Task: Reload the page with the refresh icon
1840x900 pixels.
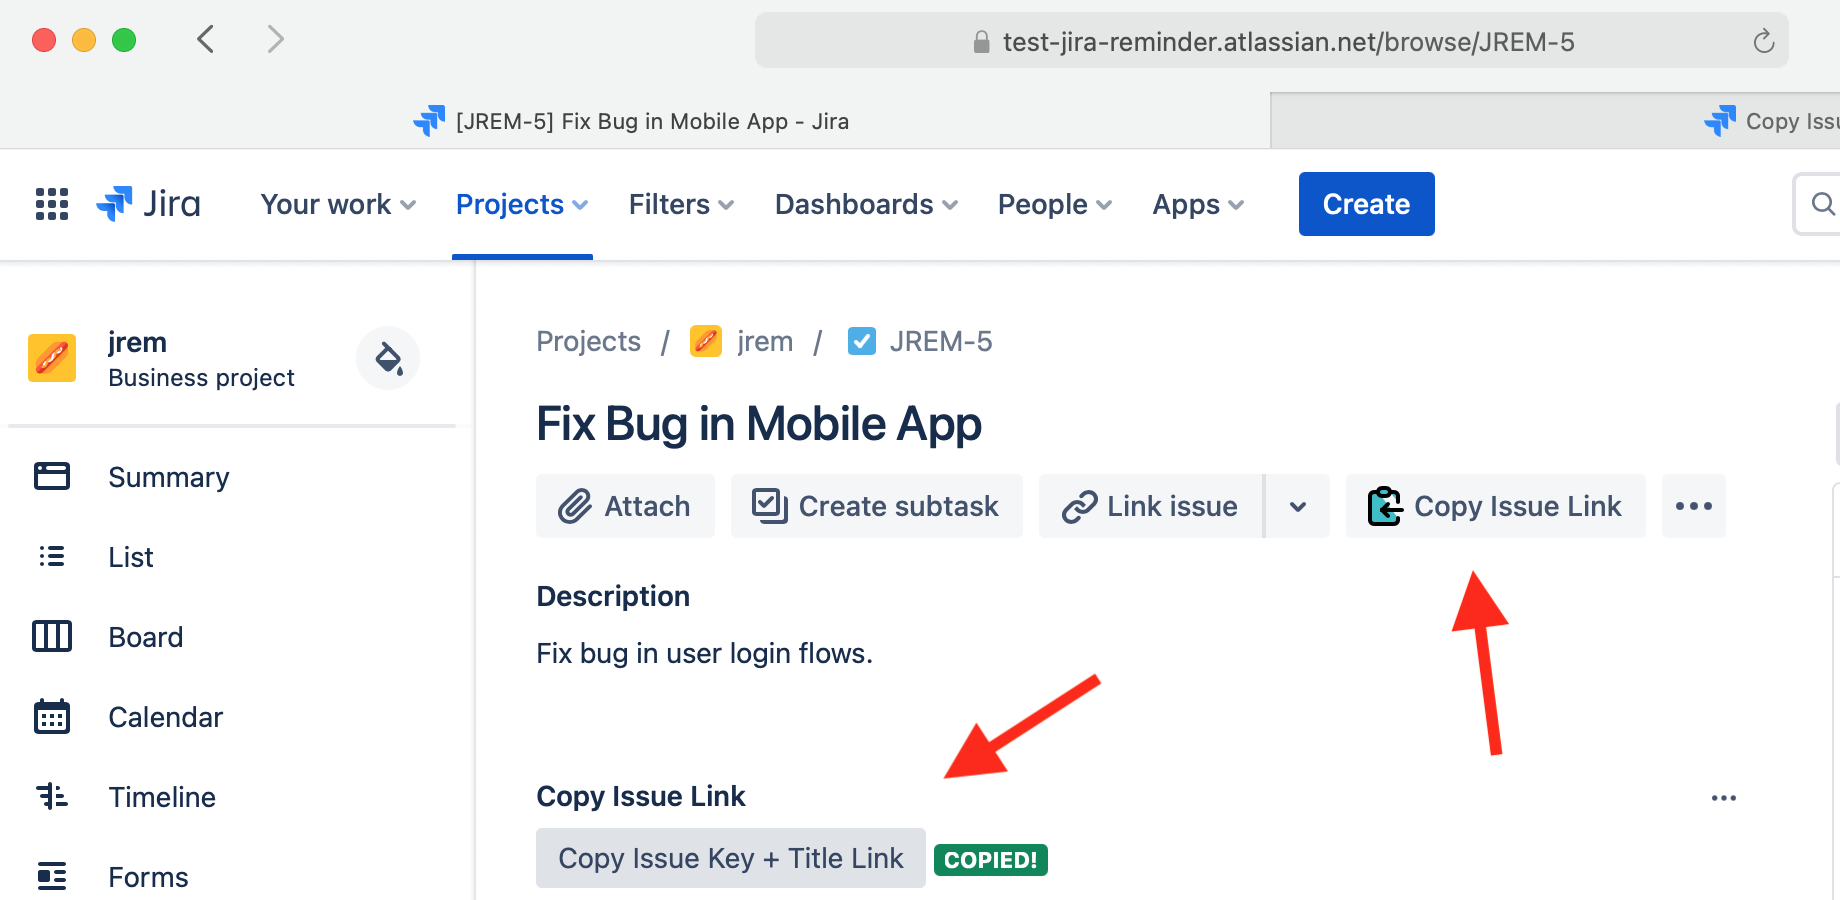Action: 1763,41
